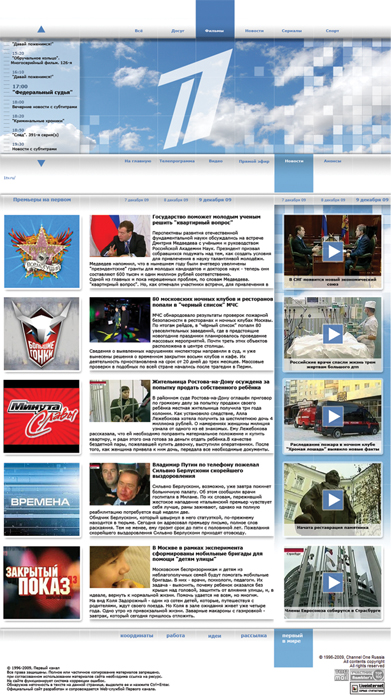Select the 9 декабря 09 date in news header
The image size is (391, 700).
click(x=215, y=200)
